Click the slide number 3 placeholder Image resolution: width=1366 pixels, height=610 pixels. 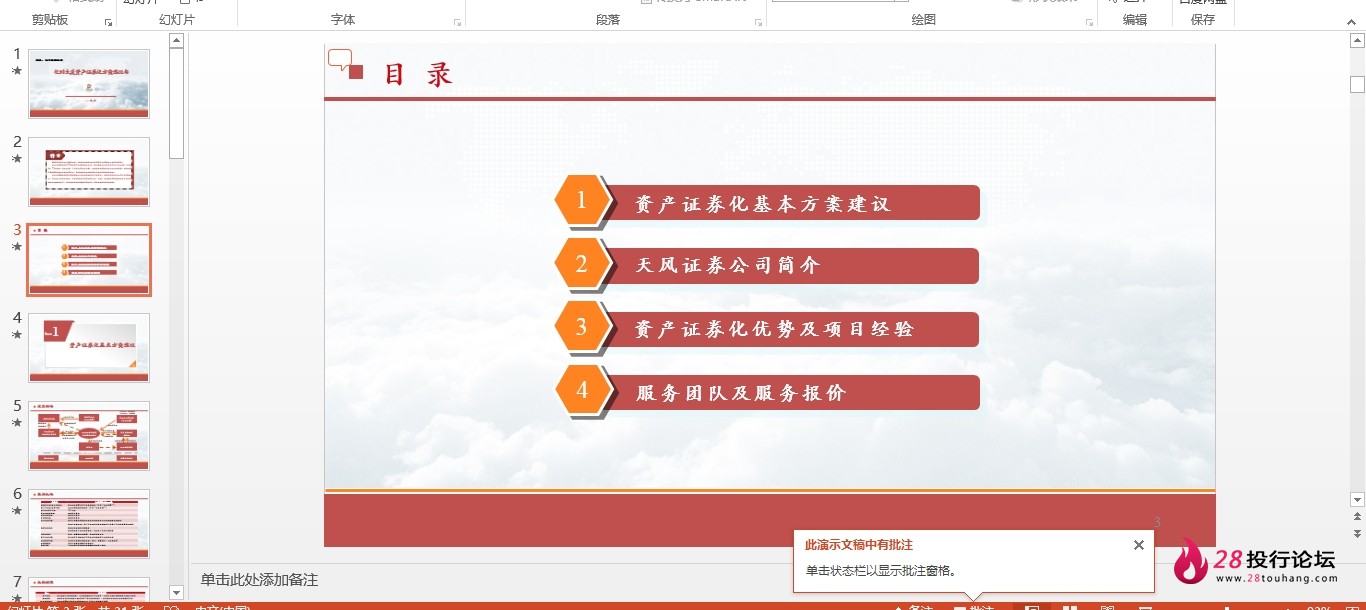point(1157,522)
